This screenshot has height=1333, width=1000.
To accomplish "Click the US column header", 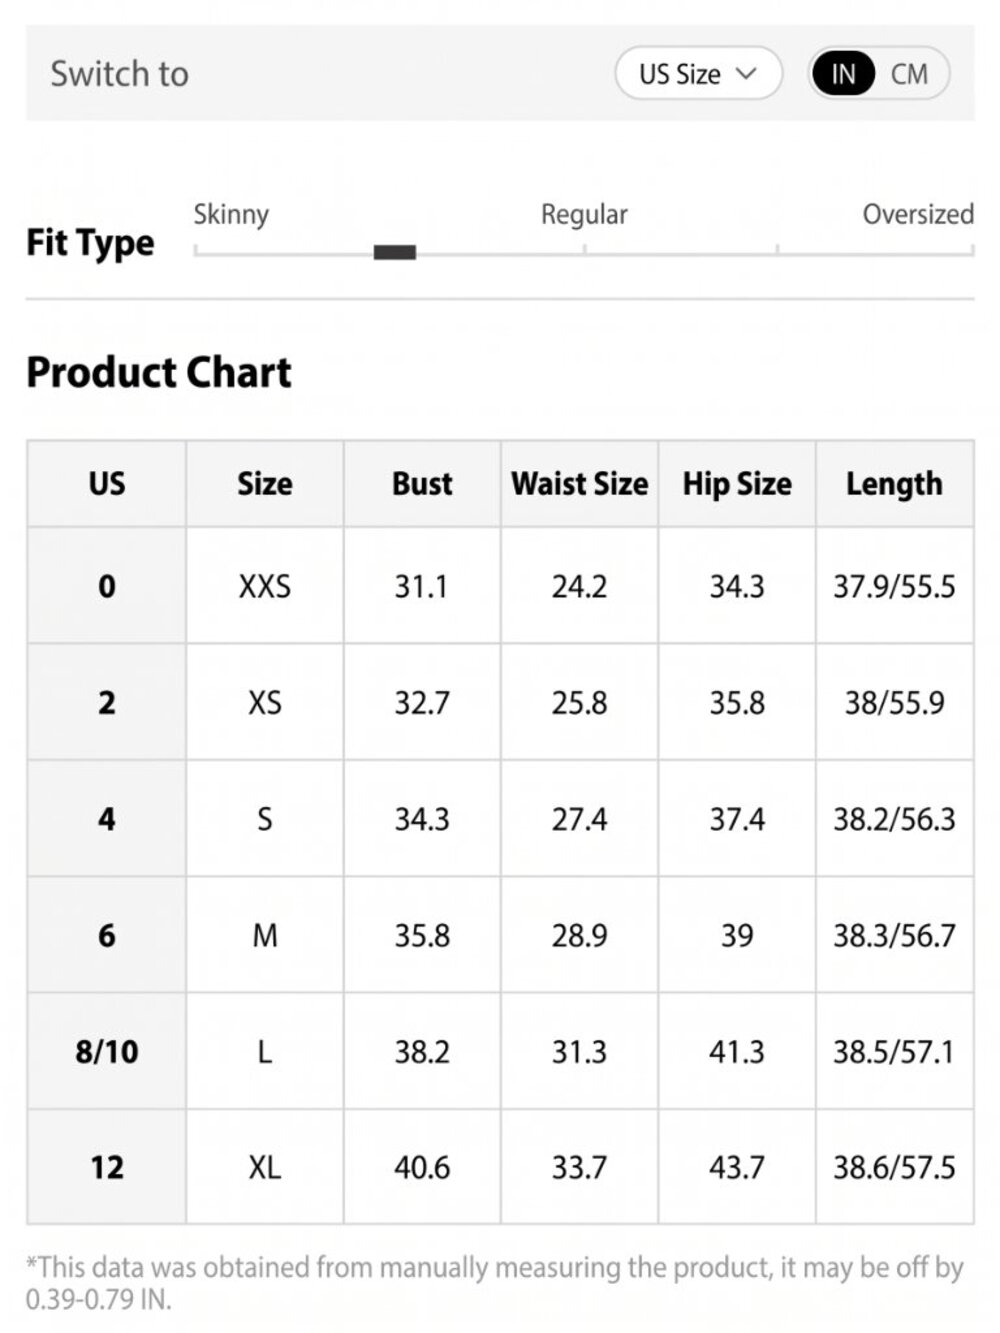I will pos(107,484).
